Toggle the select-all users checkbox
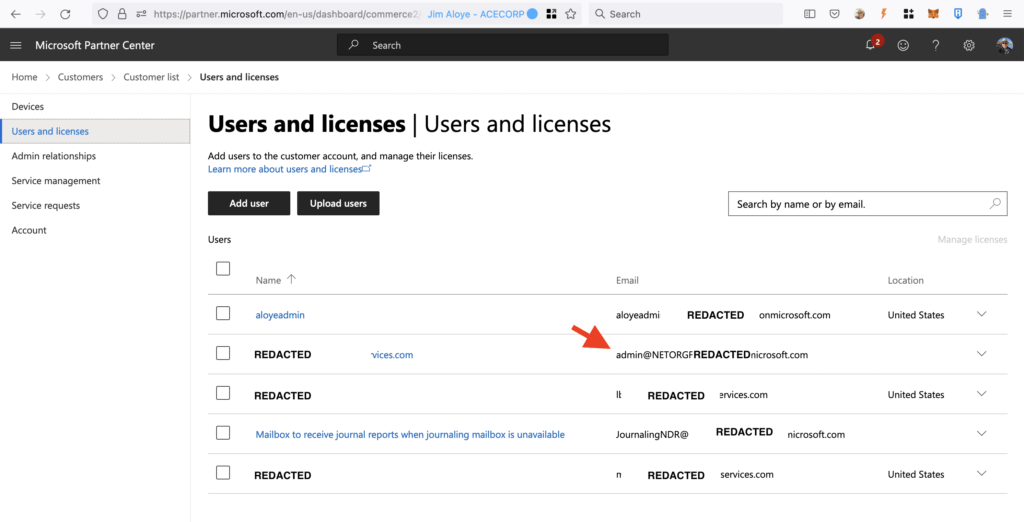Screen dimensions: 1024x522 click(x=223, y=269)
